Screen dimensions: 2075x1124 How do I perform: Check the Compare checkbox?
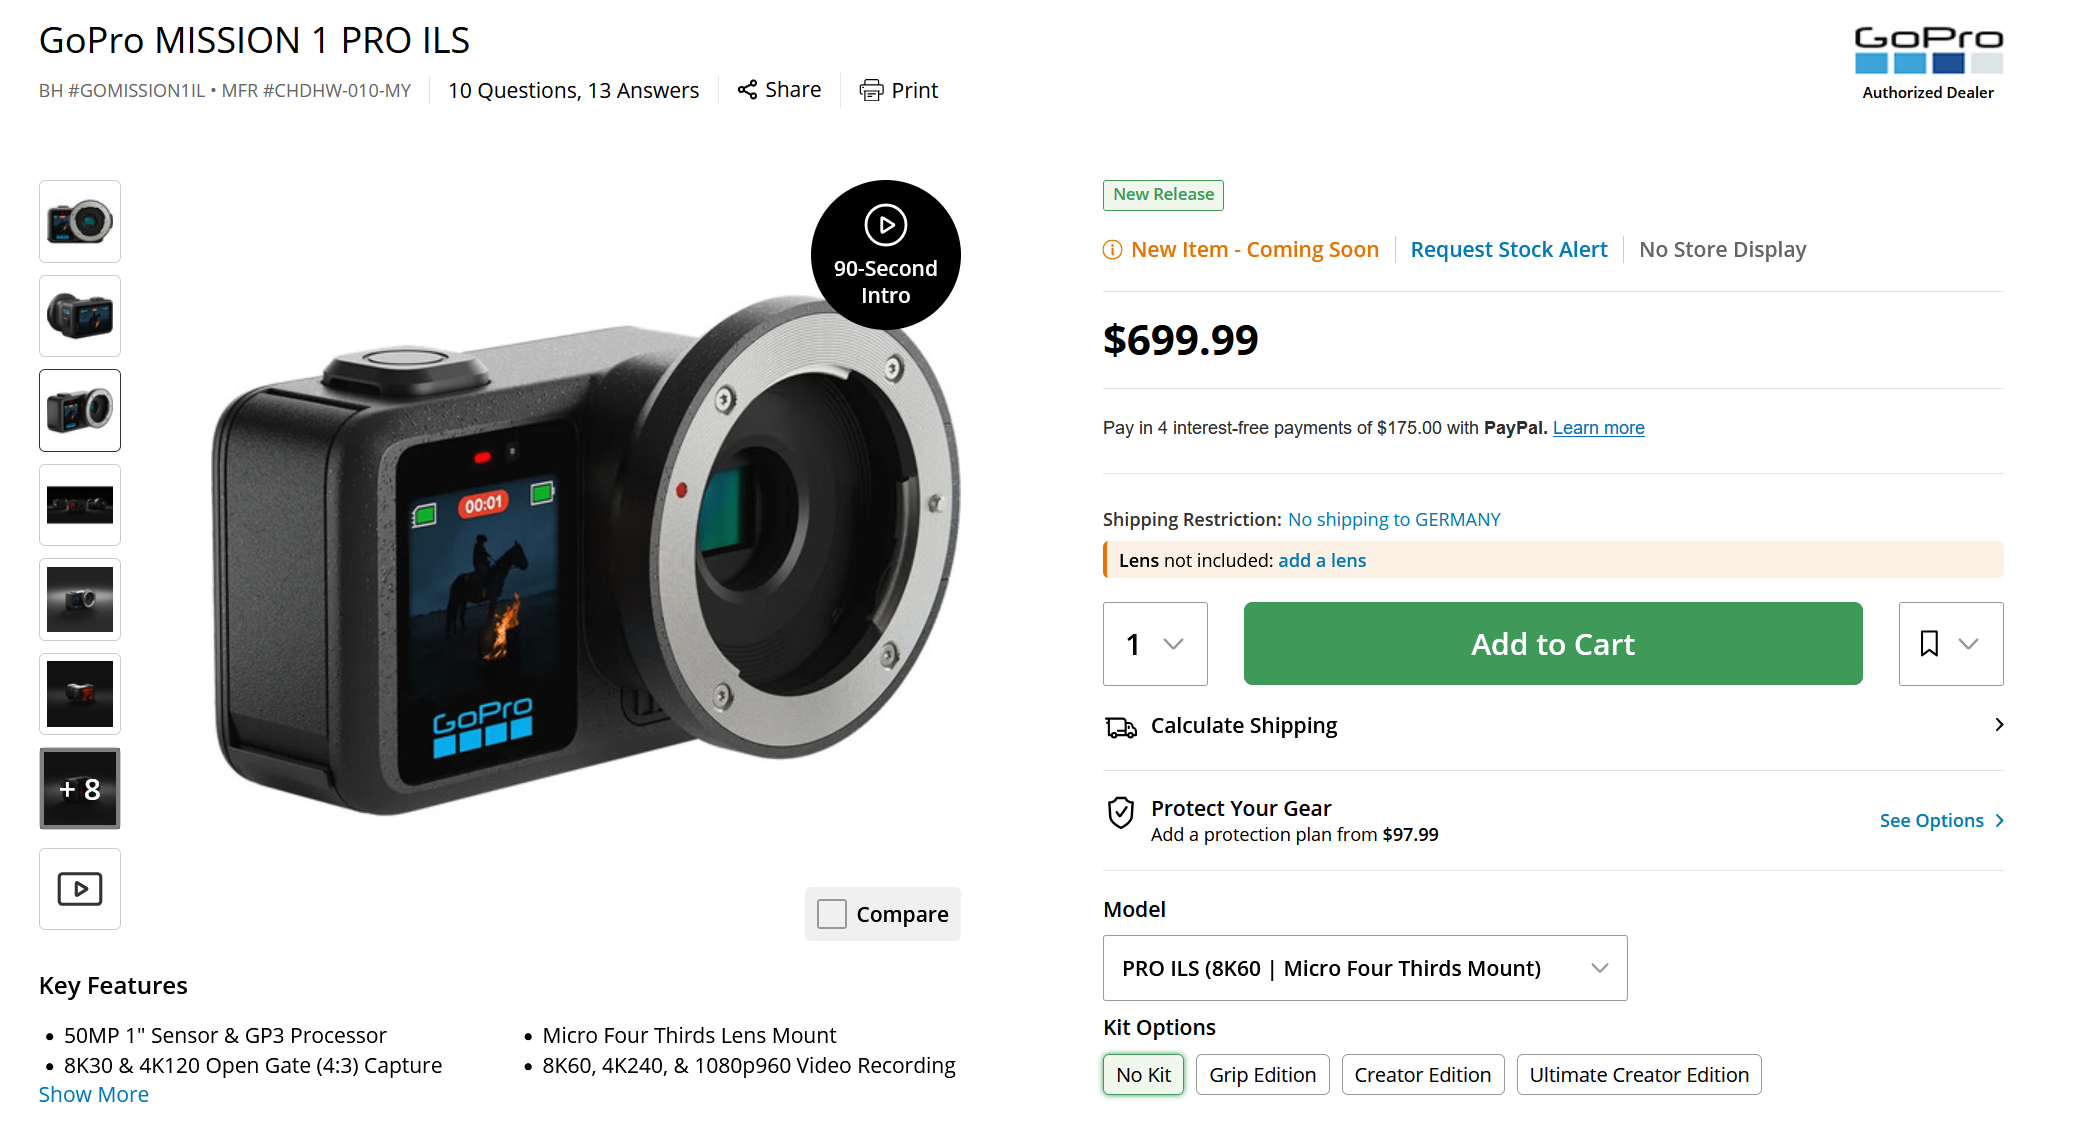832,914
